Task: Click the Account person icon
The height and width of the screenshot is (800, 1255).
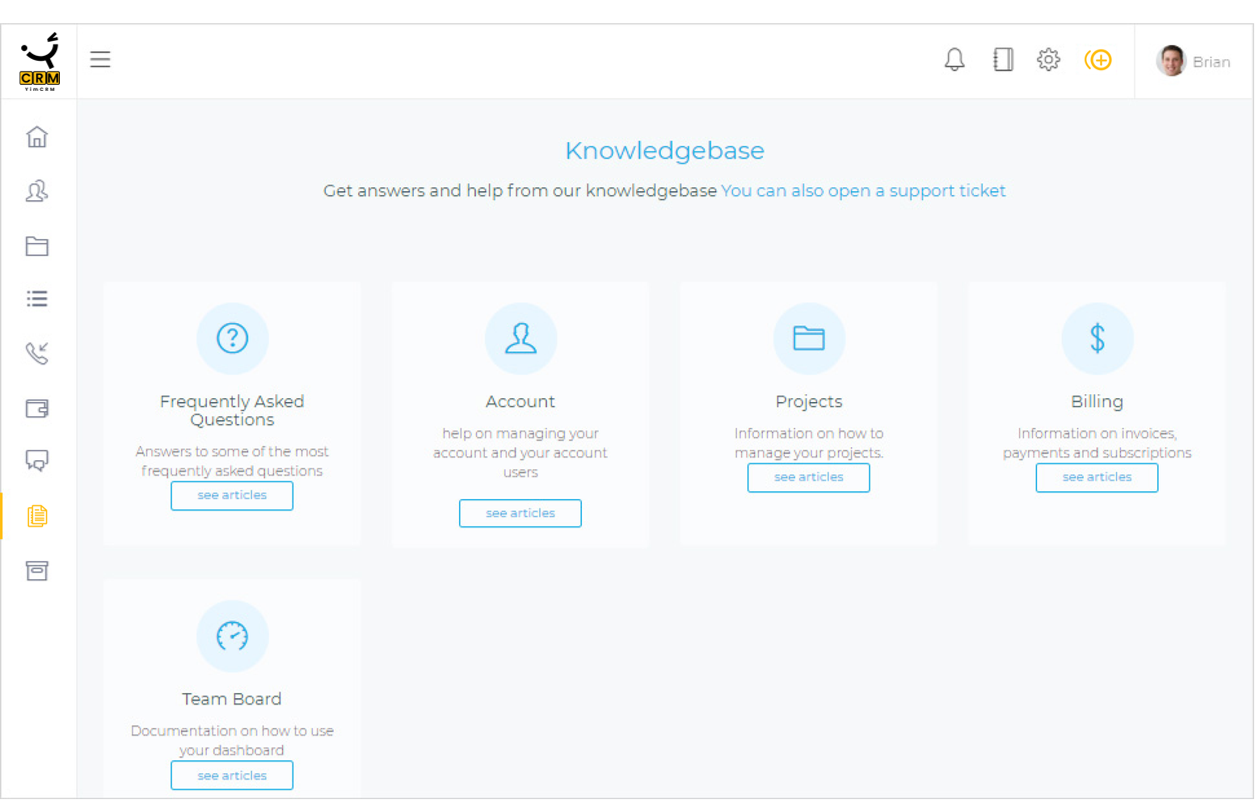Action: click(521, 339)
